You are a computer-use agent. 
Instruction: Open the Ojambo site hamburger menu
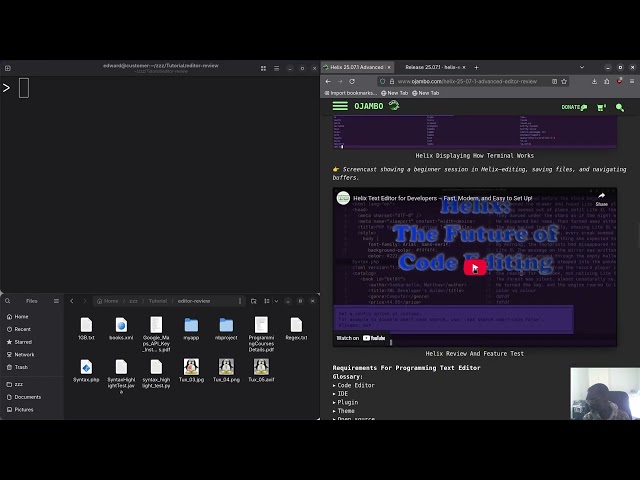[x=340, y=106]
